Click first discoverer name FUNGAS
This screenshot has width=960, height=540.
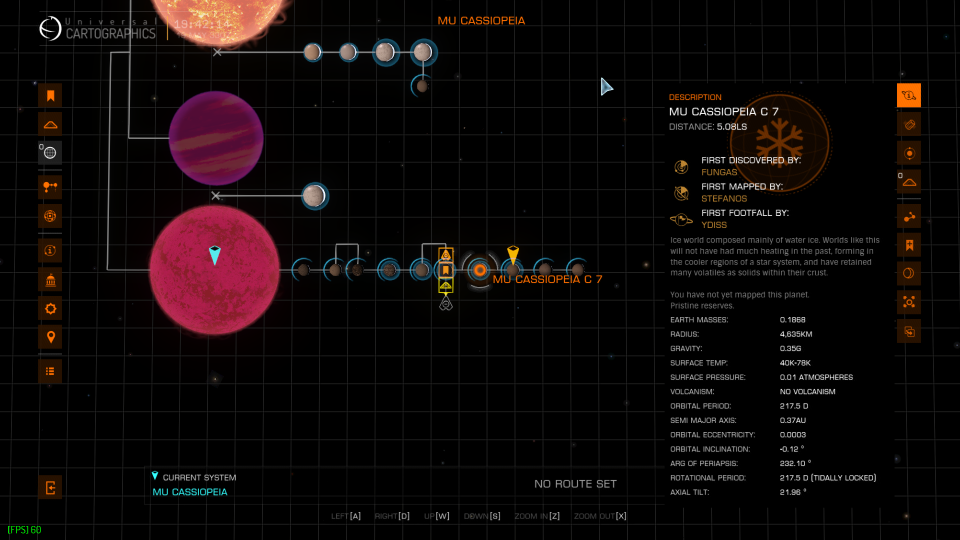tap(719, 172)
